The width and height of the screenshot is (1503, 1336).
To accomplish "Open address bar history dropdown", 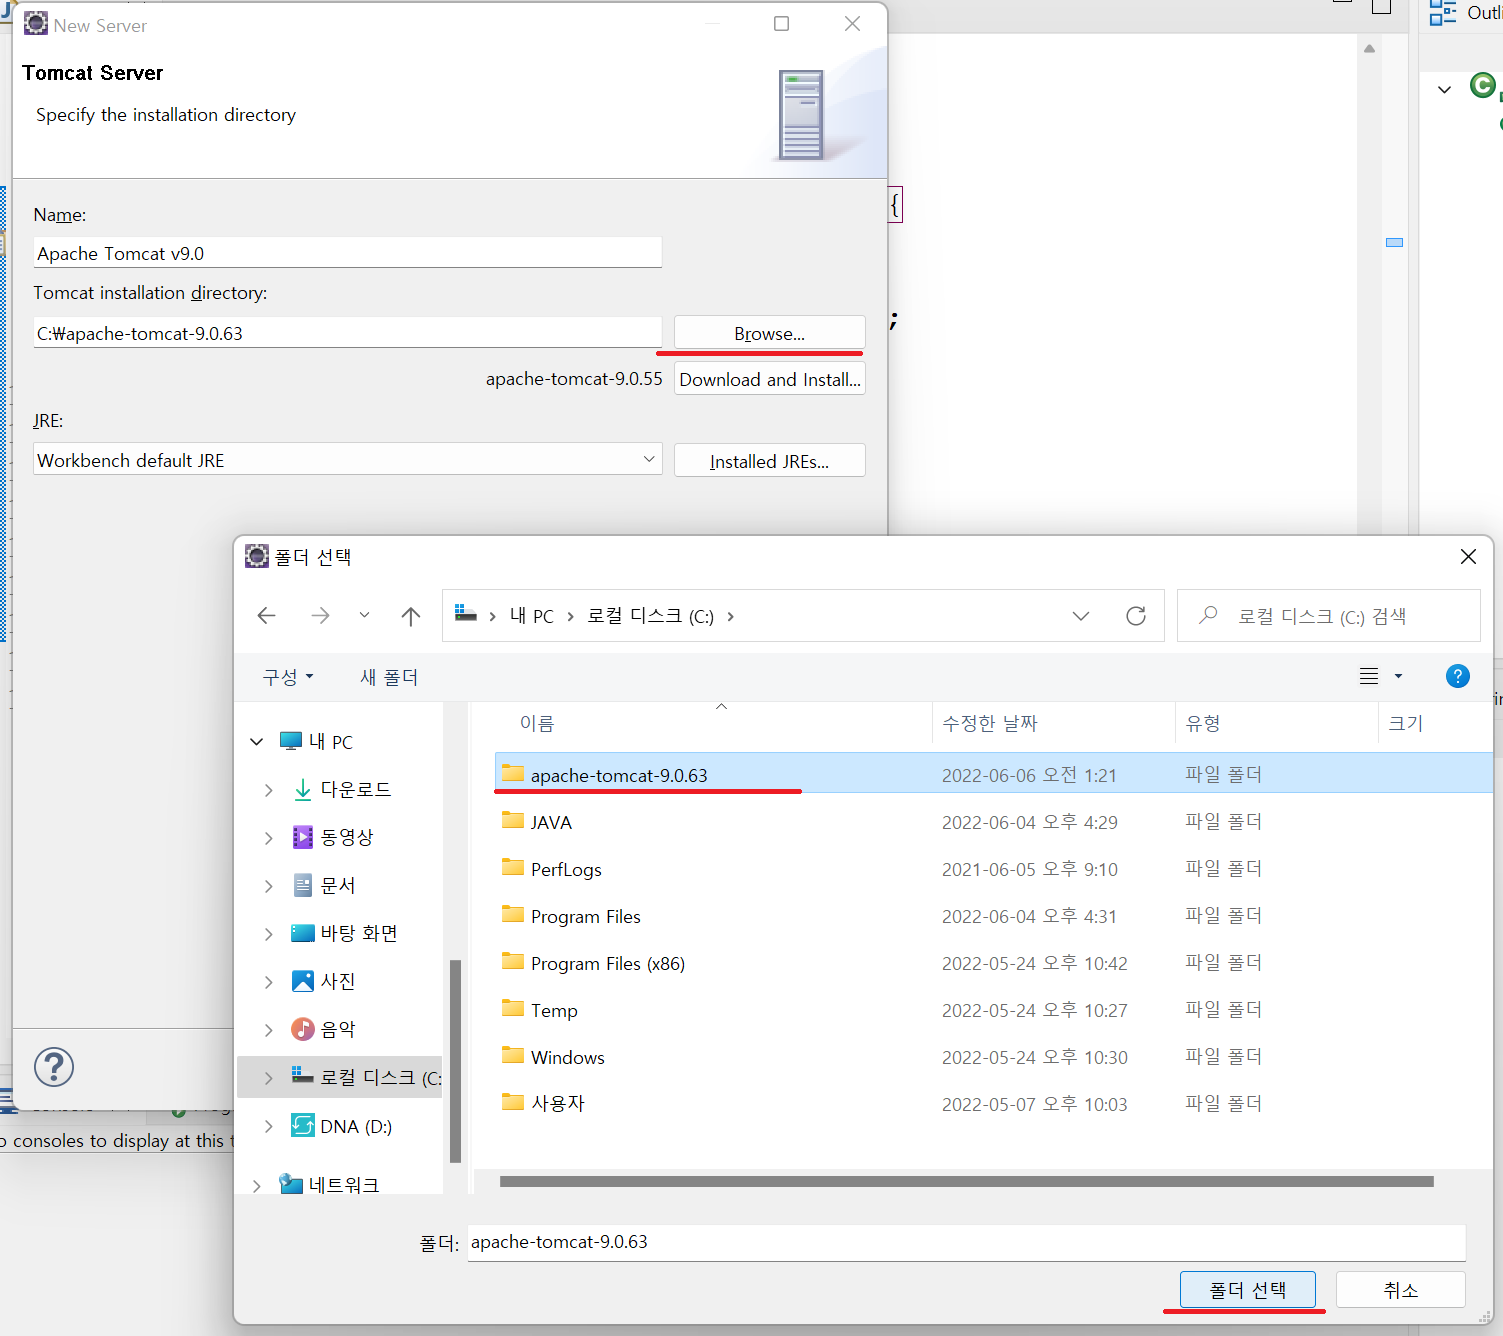I will pyautogui.click(x=1081, y=616).
